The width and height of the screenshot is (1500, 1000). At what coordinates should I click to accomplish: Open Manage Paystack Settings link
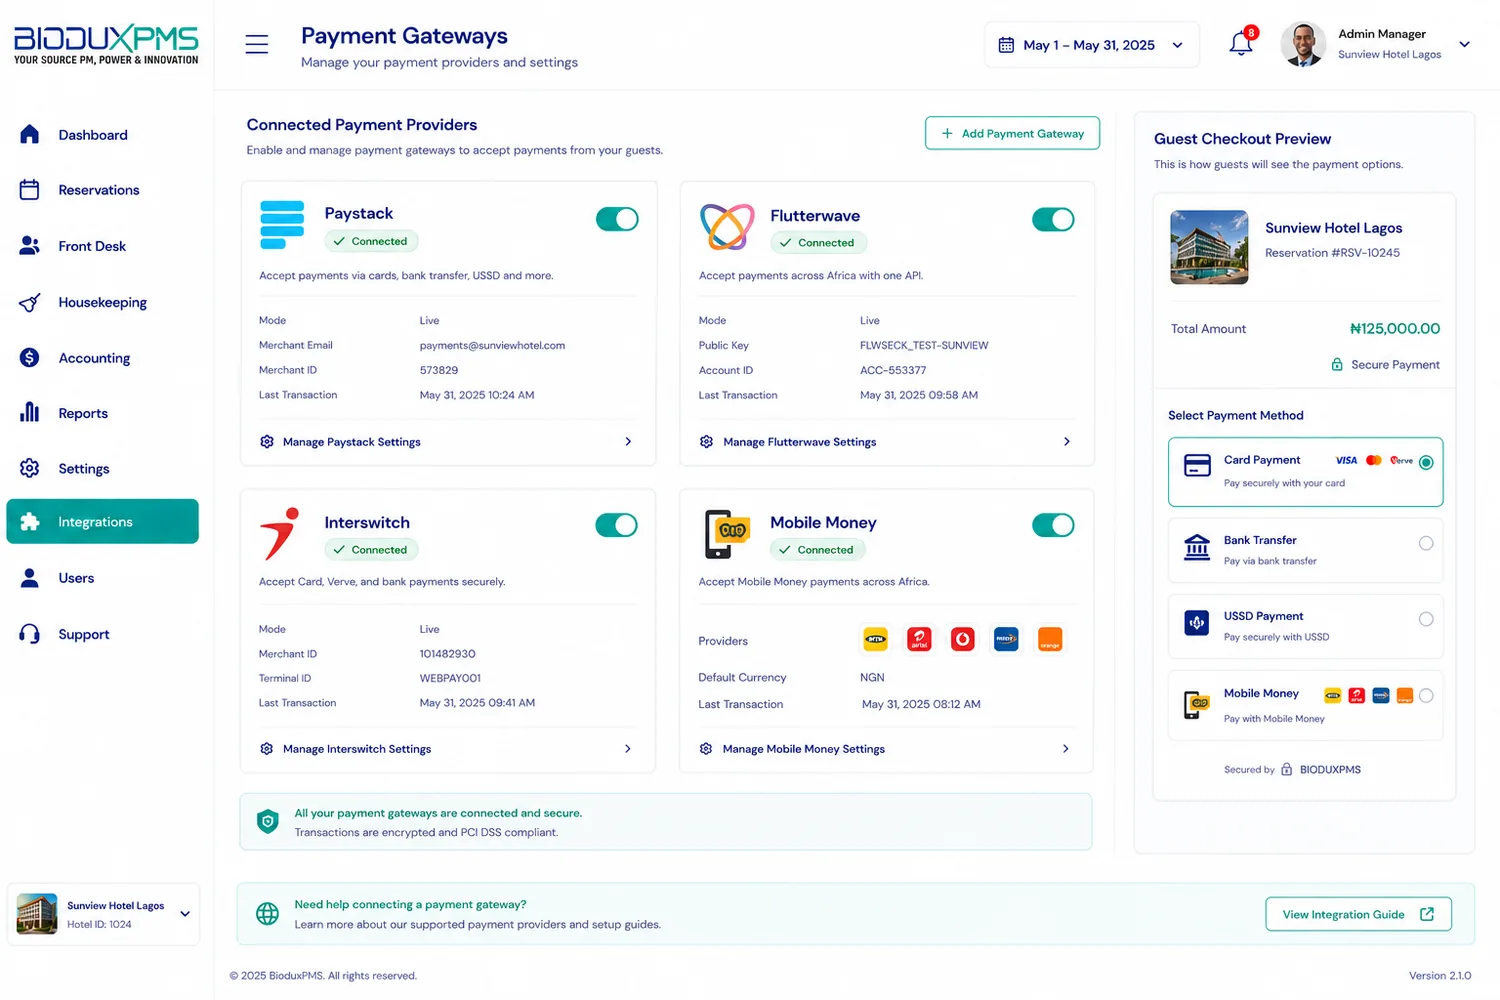coord(351,442)
